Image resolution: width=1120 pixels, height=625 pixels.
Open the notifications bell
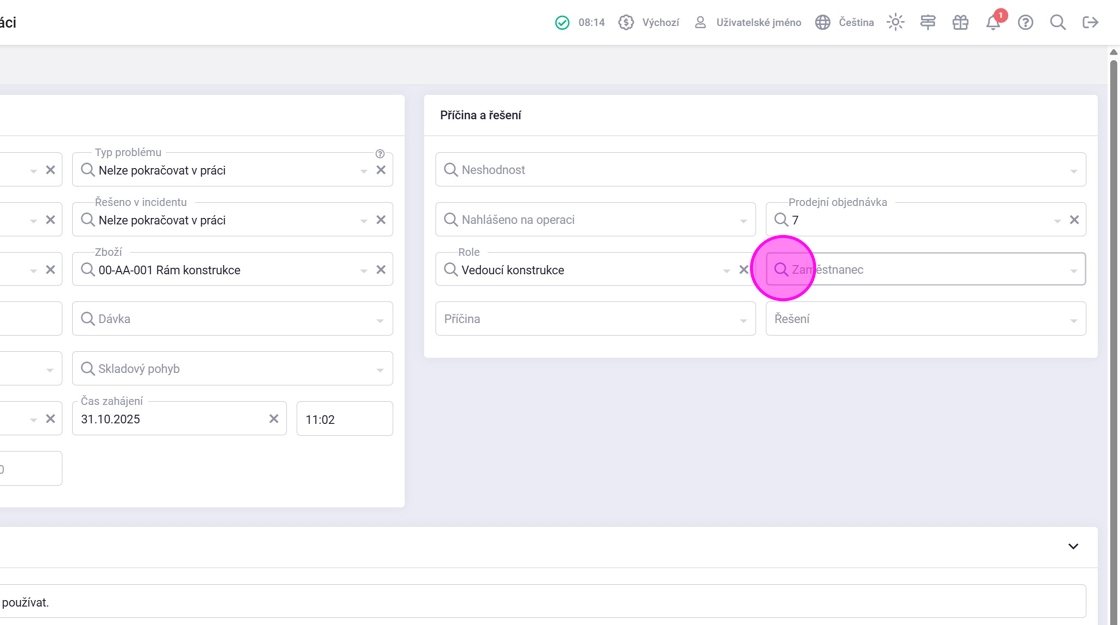(x=993, y=22)
